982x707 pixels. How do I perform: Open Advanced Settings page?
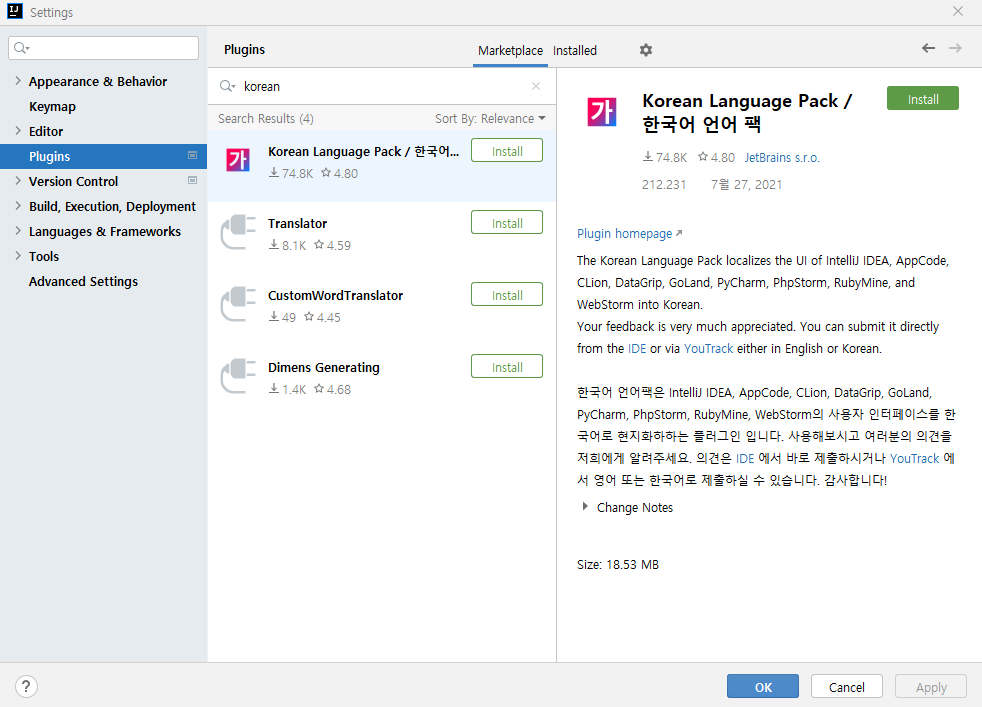(x=83, y=282)
